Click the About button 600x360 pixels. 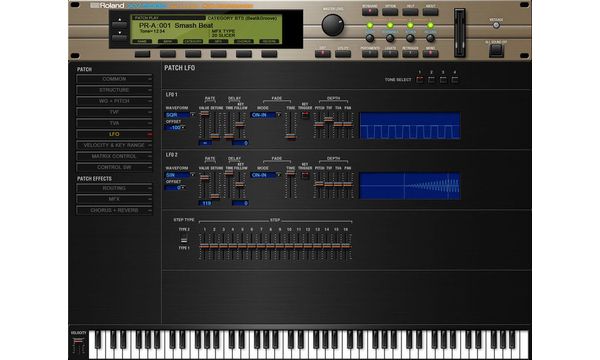[x=430, y=12]
